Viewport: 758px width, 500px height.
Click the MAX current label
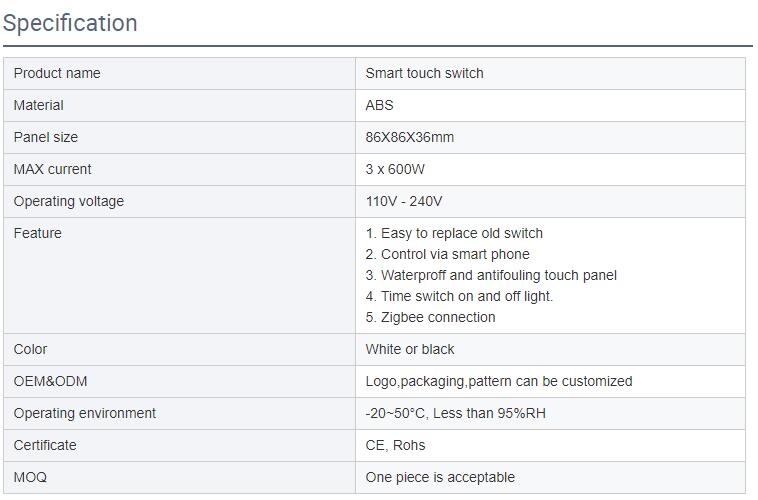(x=53, y=169)
